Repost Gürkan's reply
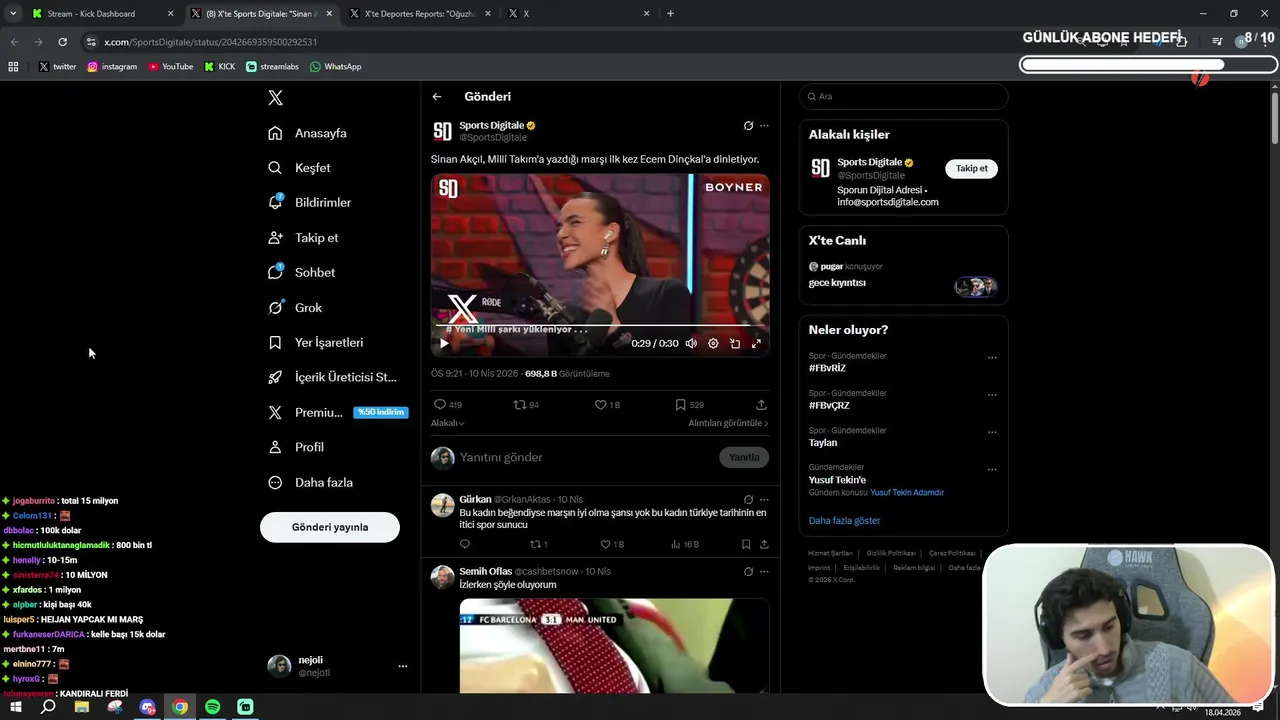The width and height of the screenshot is (1280, 720). pyautogui.click(x=538, y=544)
